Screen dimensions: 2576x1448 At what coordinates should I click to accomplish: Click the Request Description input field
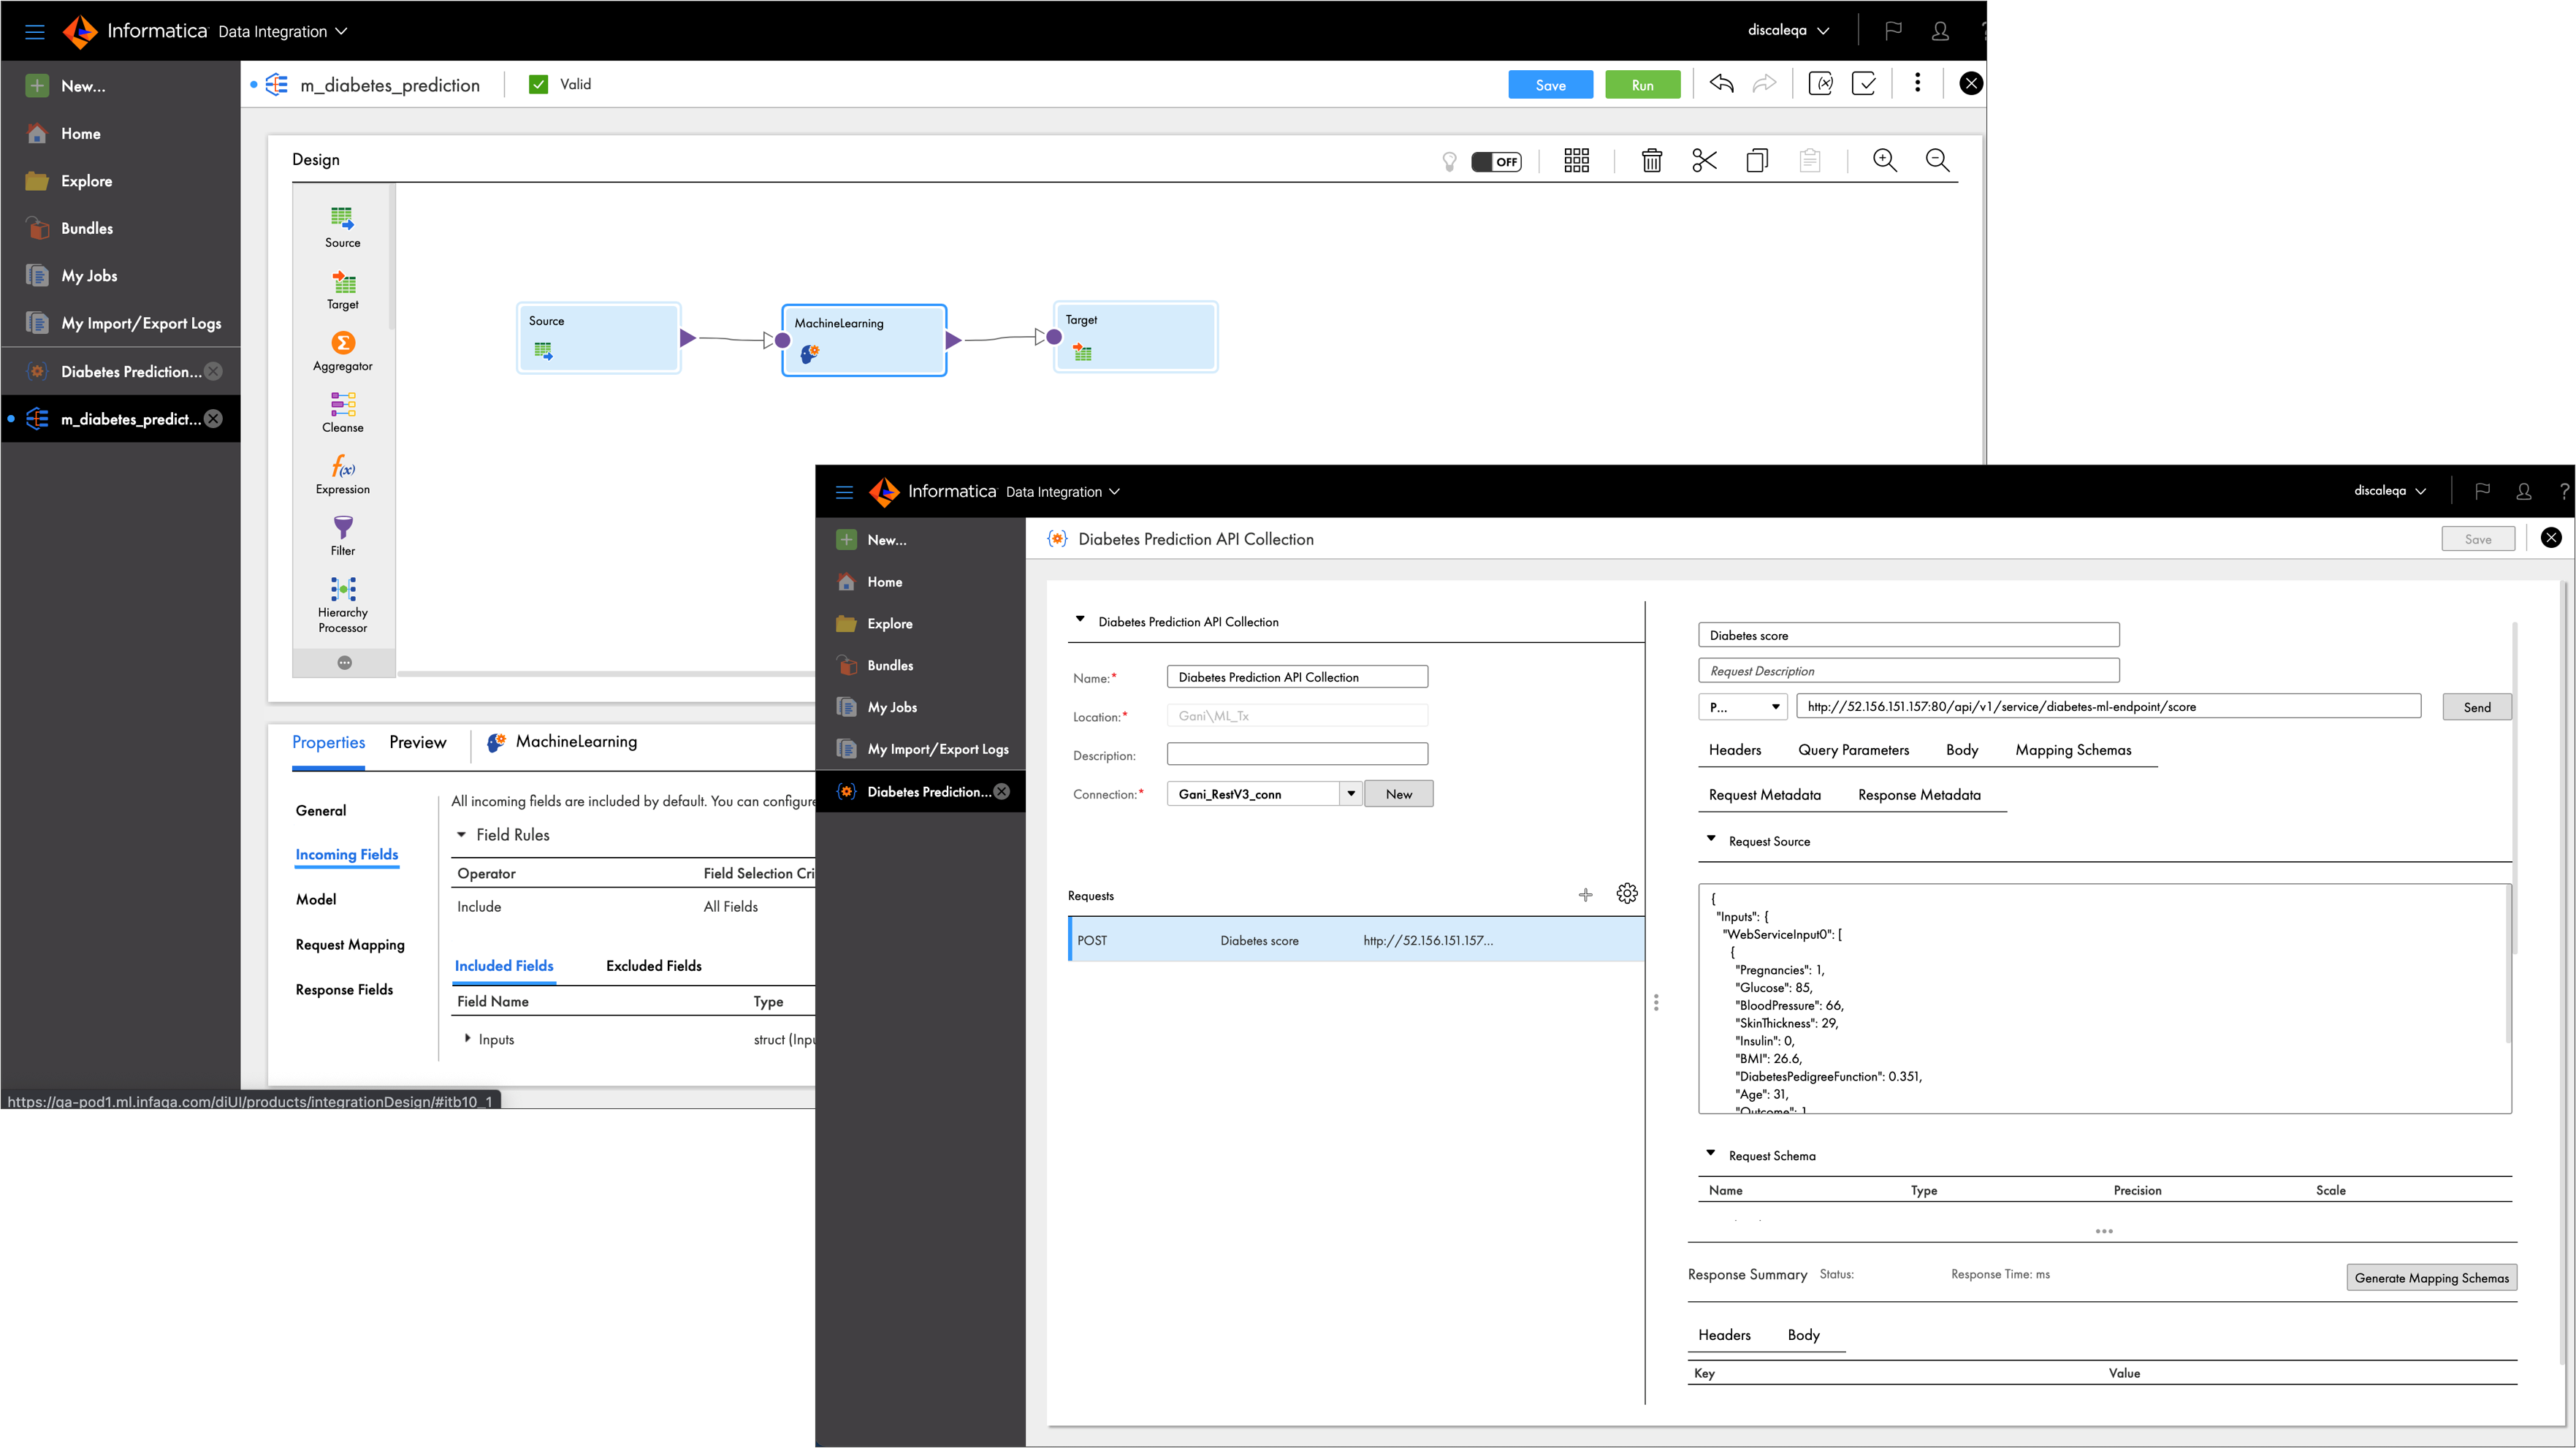(x=1908, y=671)
